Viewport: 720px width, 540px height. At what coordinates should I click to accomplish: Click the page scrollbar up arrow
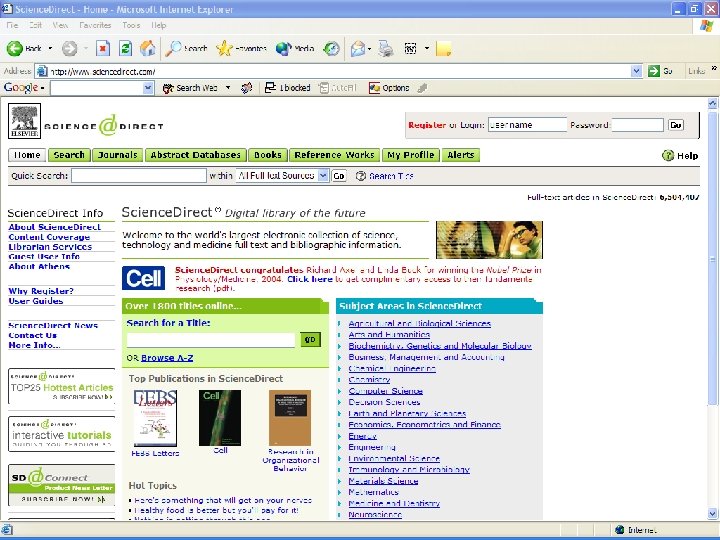pos(712,104)
